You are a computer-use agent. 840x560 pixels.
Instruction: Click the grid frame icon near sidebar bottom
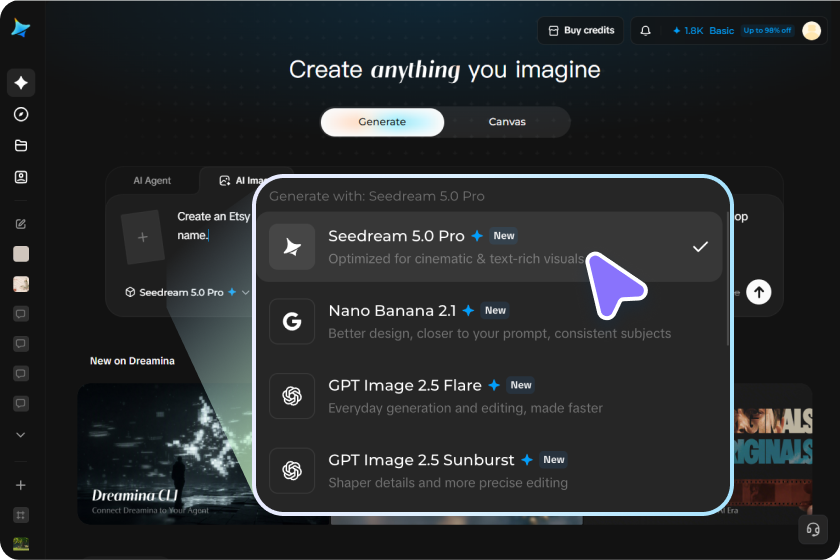[x=21, y=515]
